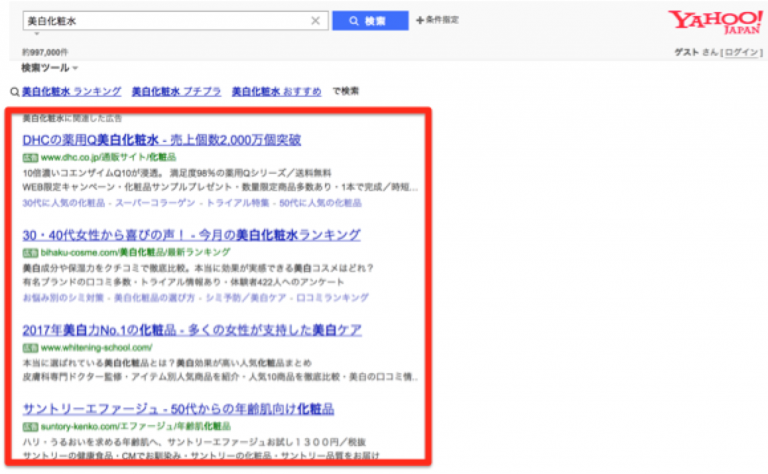768x474 pixels.
Task: Click description line starting ハリ・うるおいを求める
Action: tap(194, 442)
